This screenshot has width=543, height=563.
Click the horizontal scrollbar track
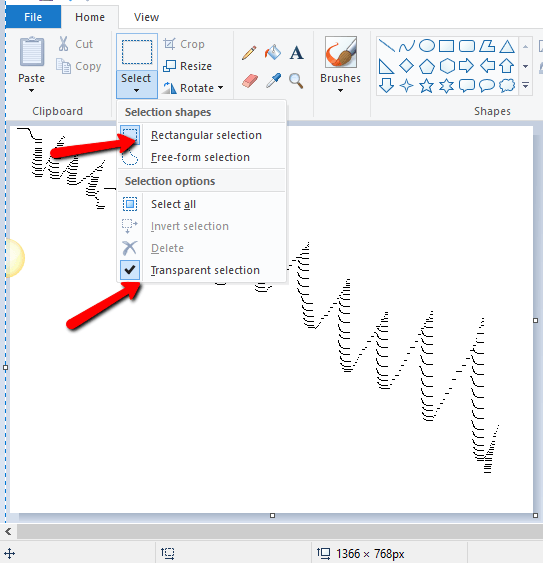pyautogui.click(x=280, y=531)
